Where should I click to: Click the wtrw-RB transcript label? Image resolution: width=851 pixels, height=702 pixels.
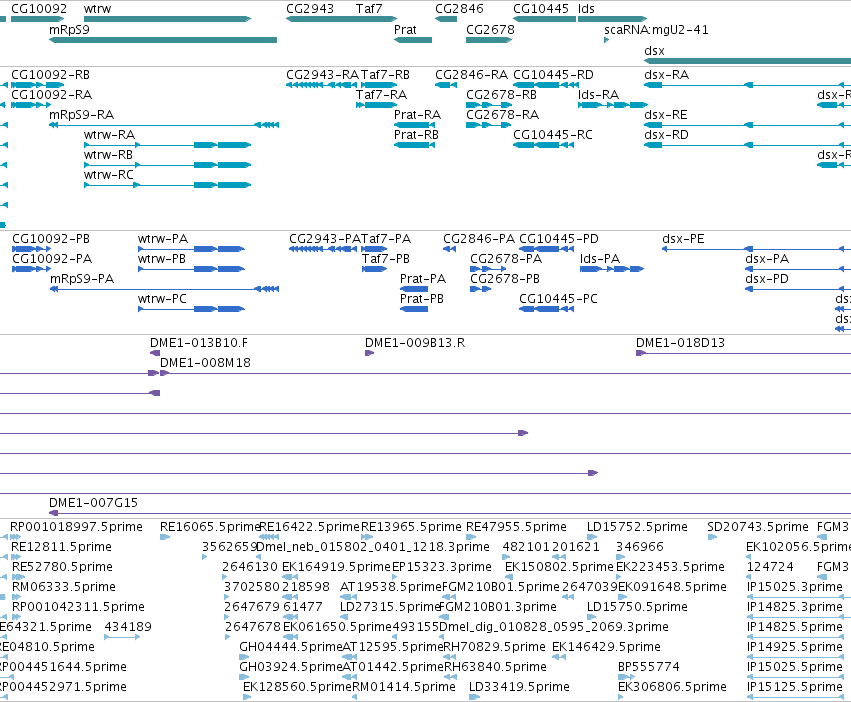point(109,155)
